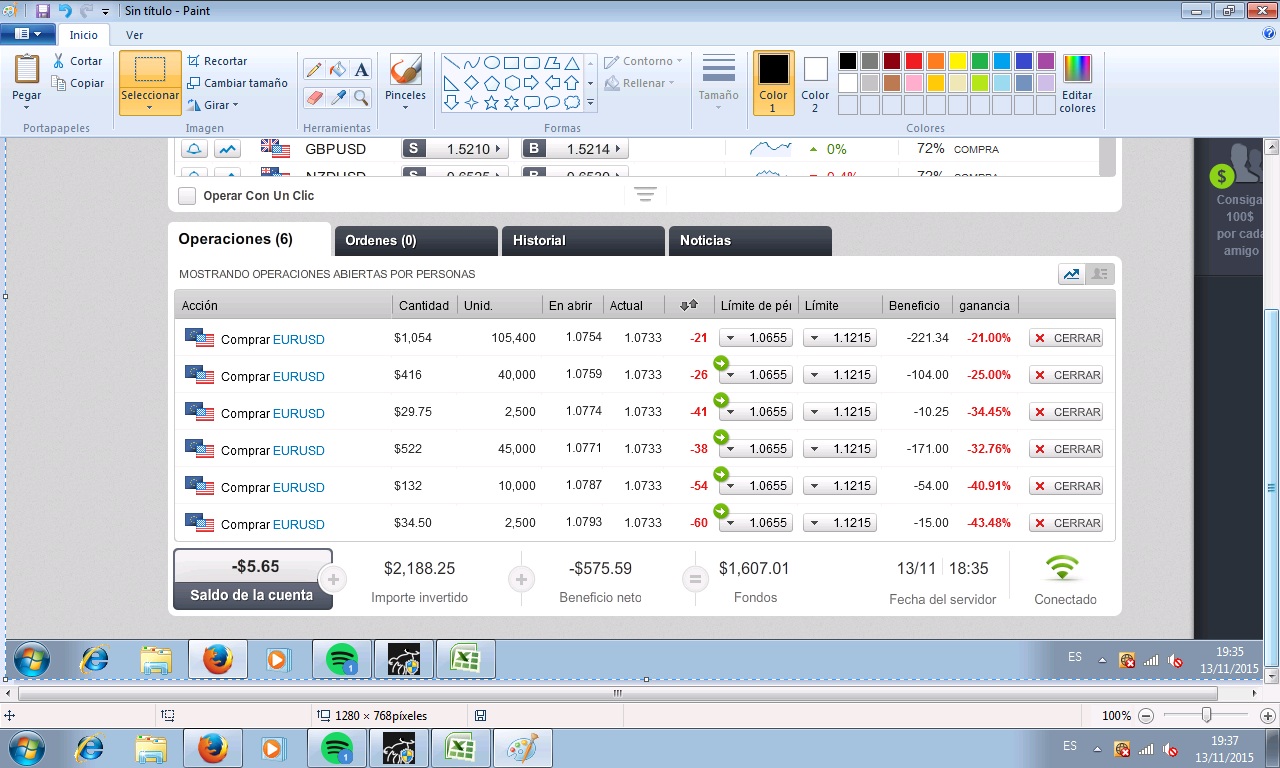Expand the Seleccionar dropdown arrow
Viewport: 1280px width, 768px height.
150,108
